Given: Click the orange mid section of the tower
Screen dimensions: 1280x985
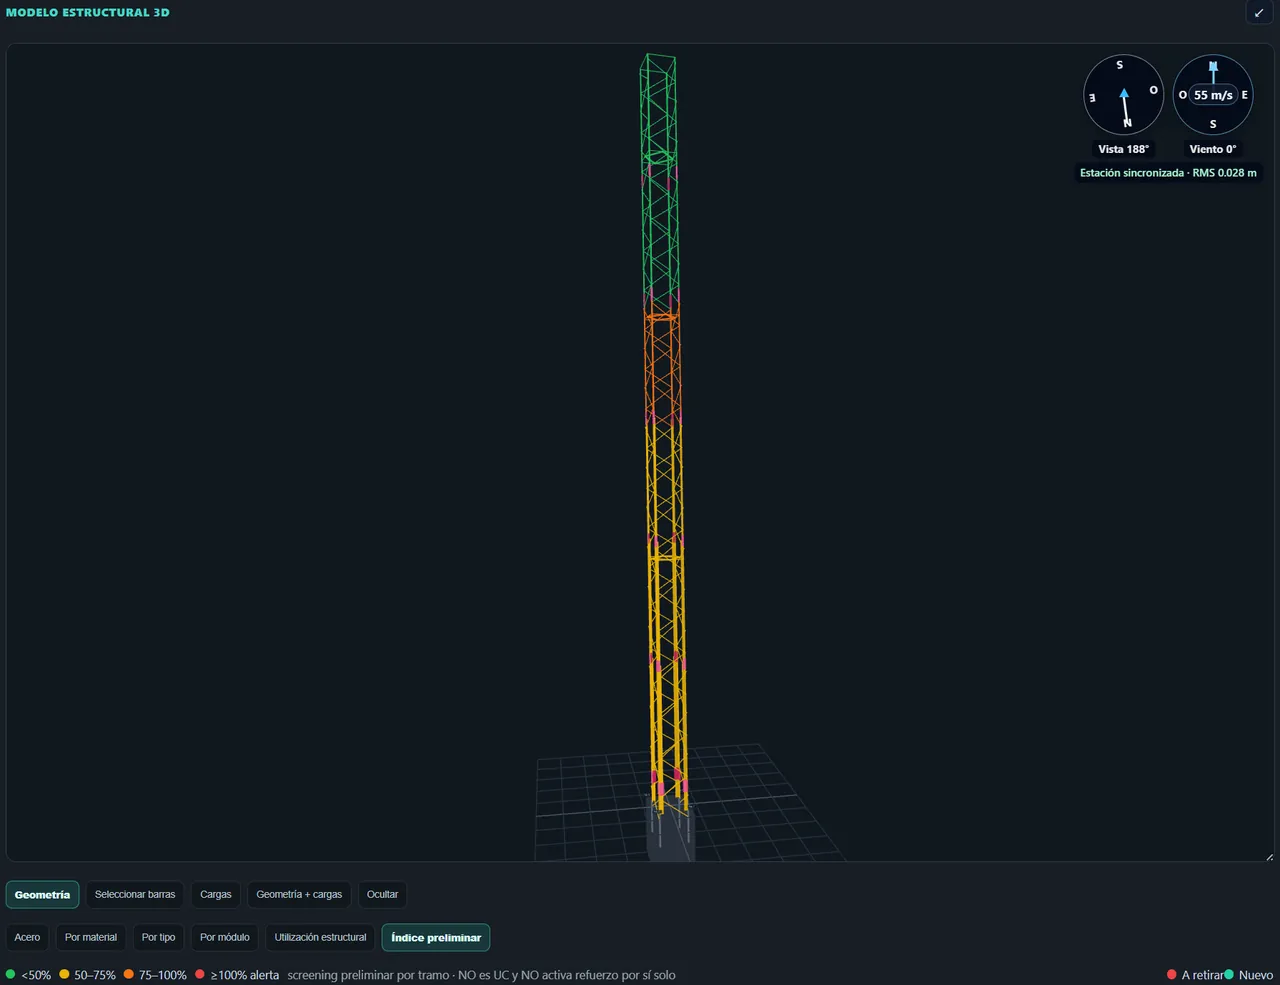Looking at the screenshot, I should (x=662, y=365).
